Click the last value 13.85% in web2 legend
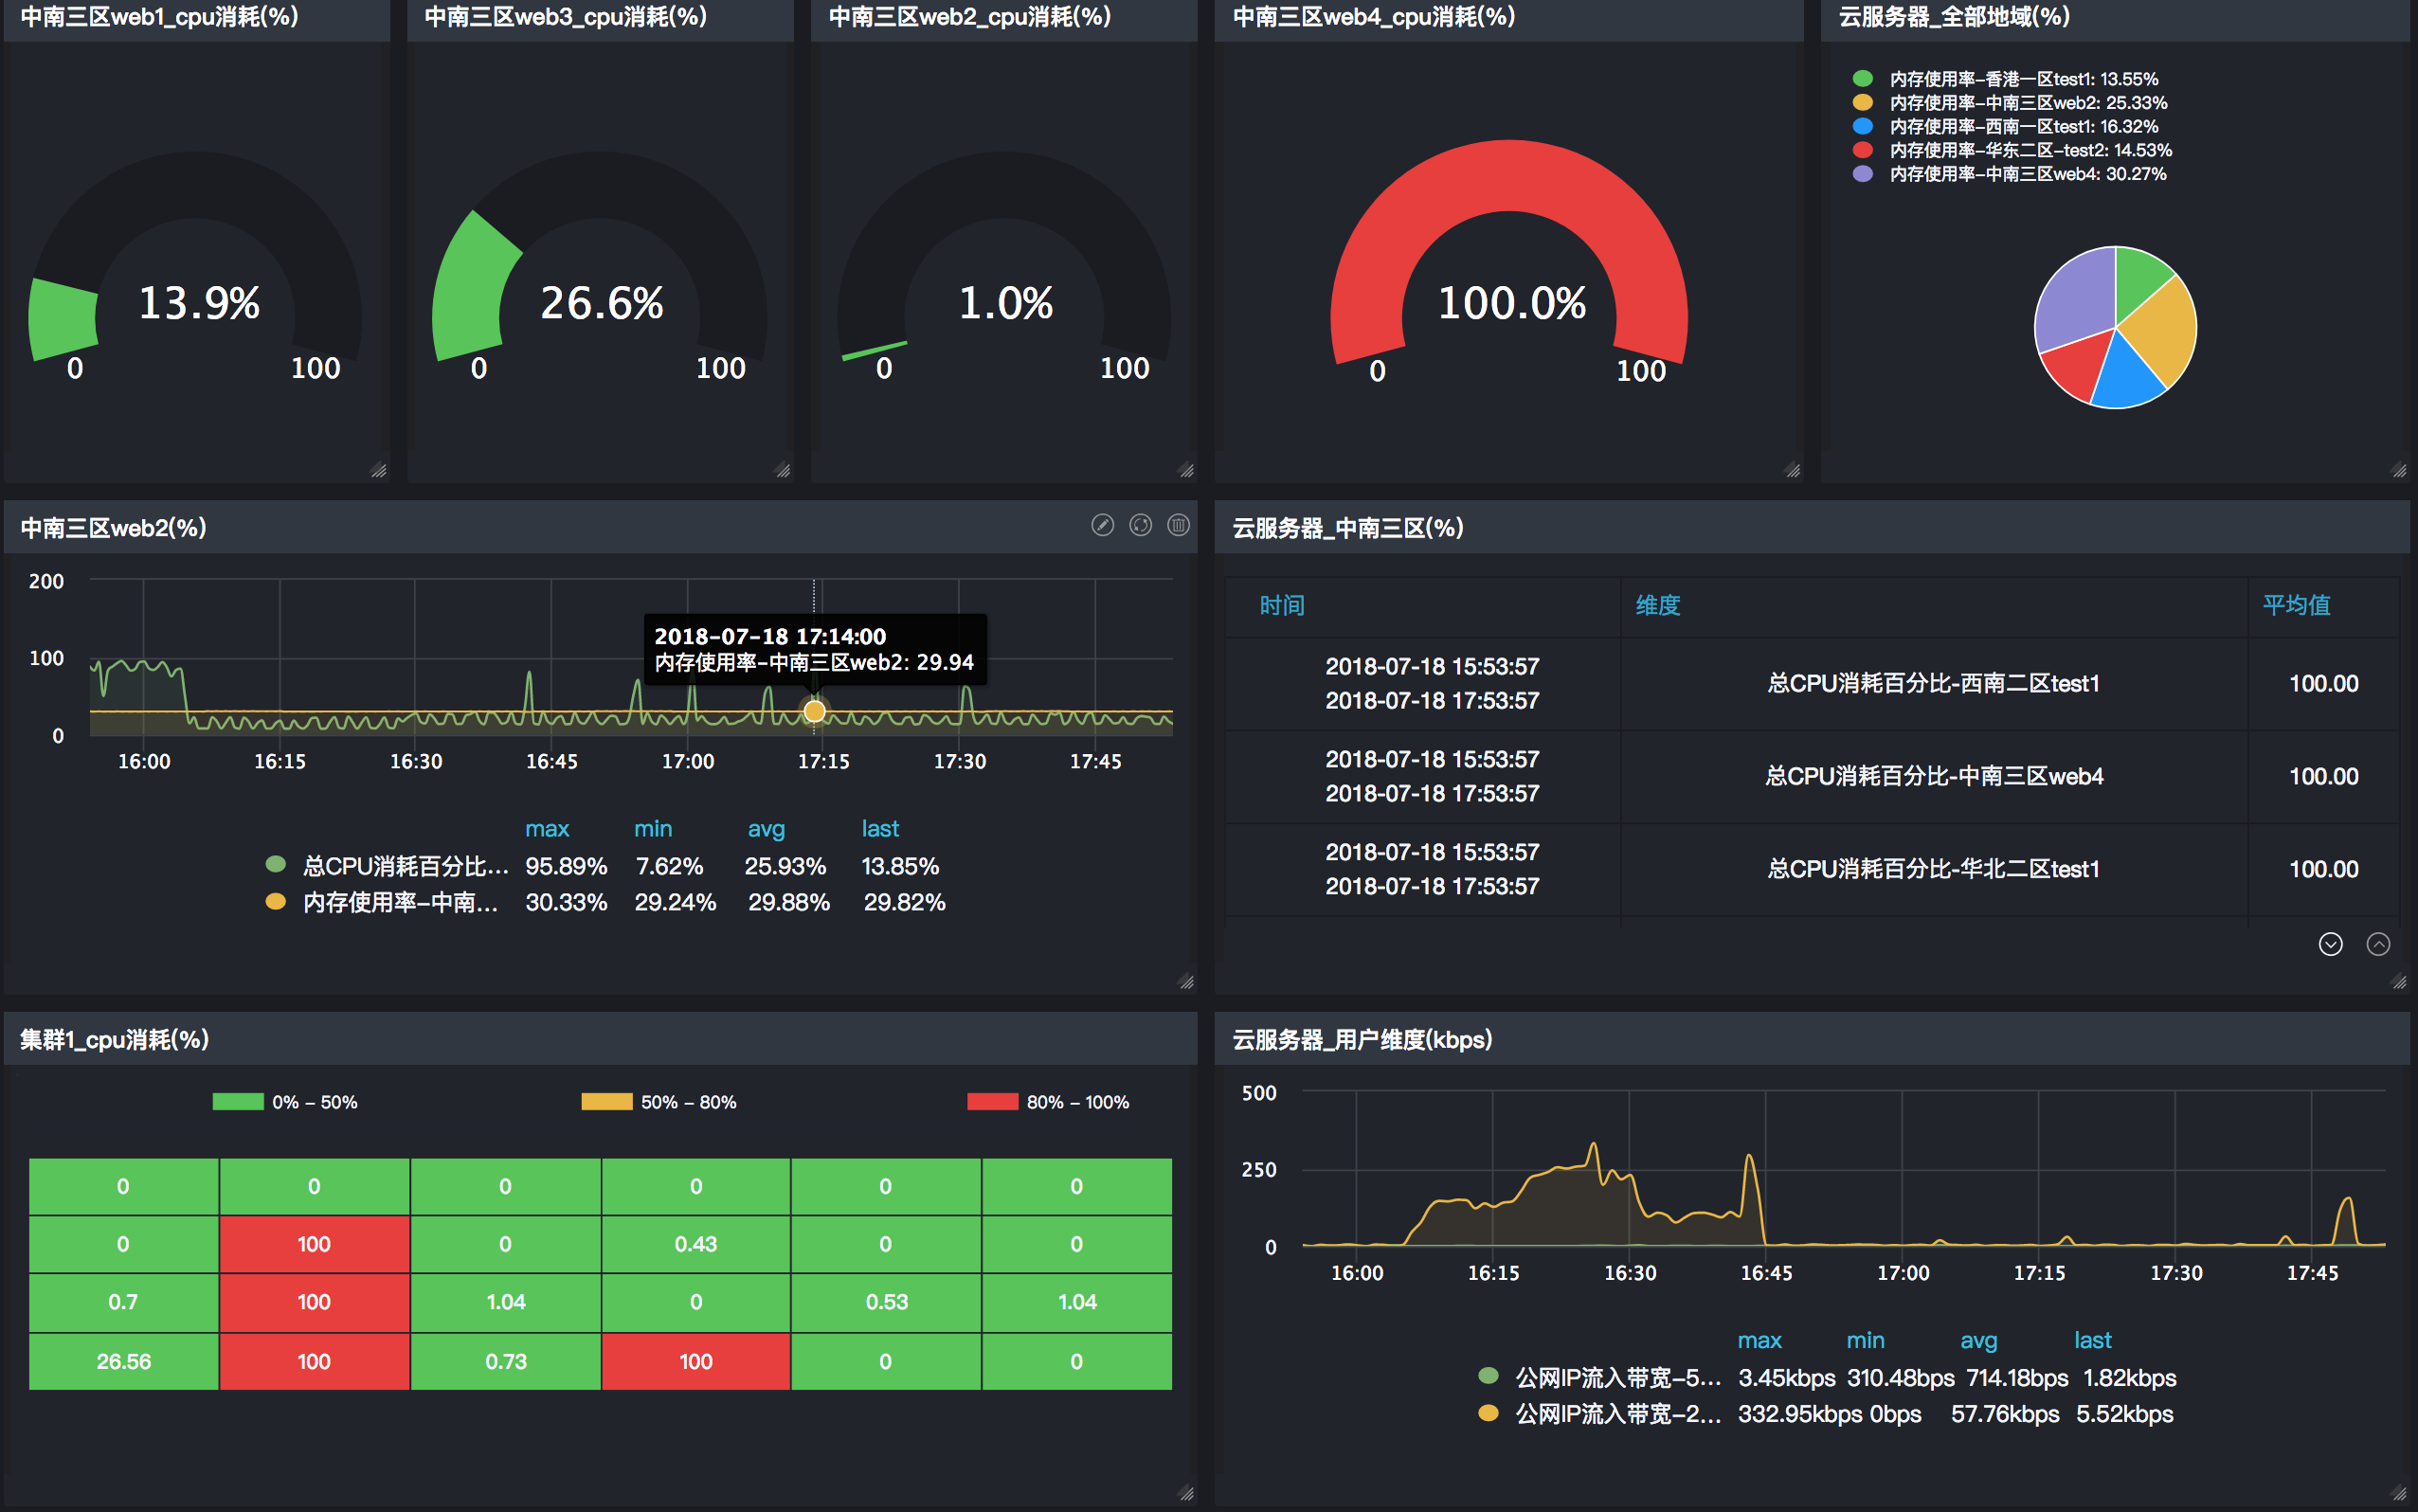 pyautogui.click(x=900, y=866)
